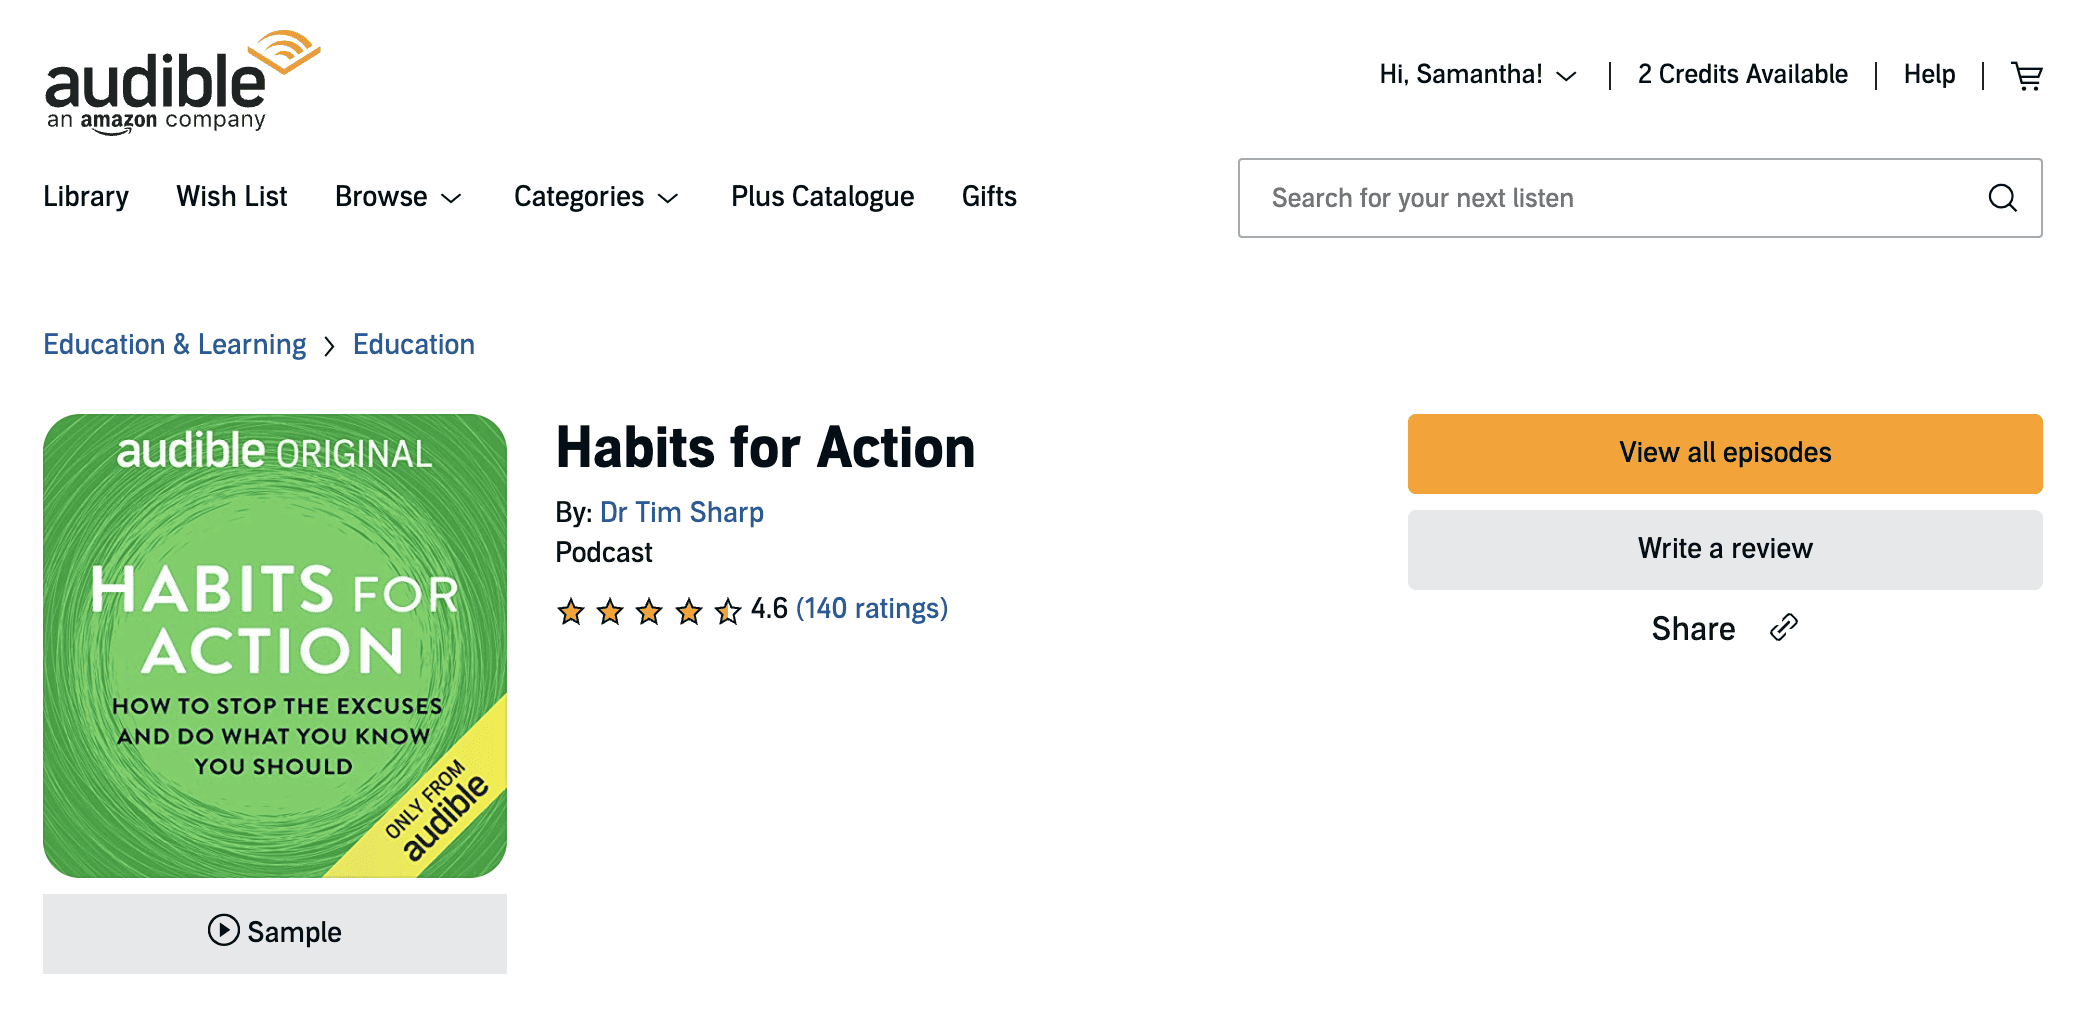Open the Plus Catalogue

[x=822, y=197]
